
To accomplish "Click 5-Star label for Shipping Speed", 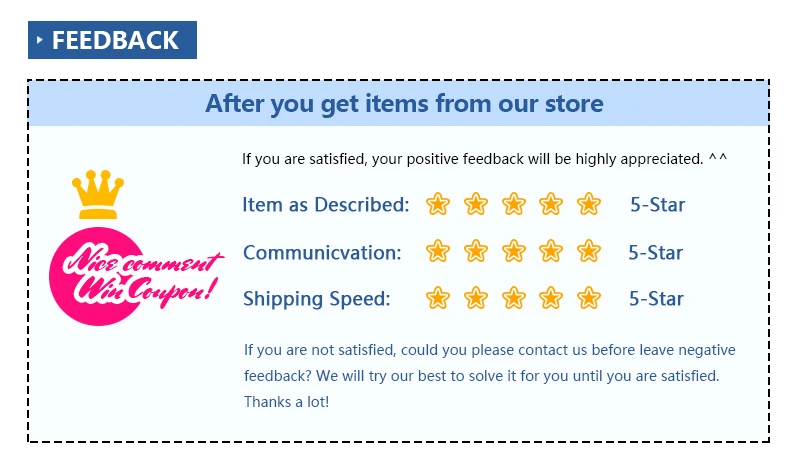I will click(x=656, y=299).
